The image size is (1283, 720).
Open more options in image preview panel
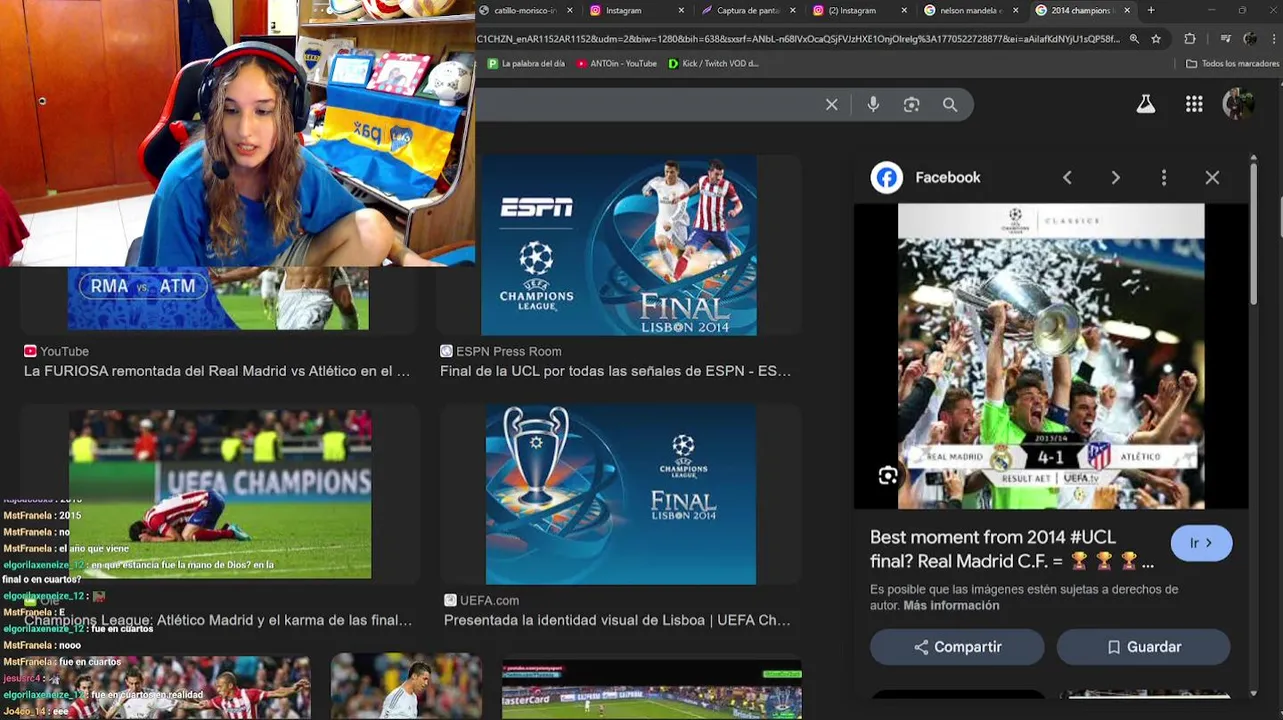coord(1163,177)
